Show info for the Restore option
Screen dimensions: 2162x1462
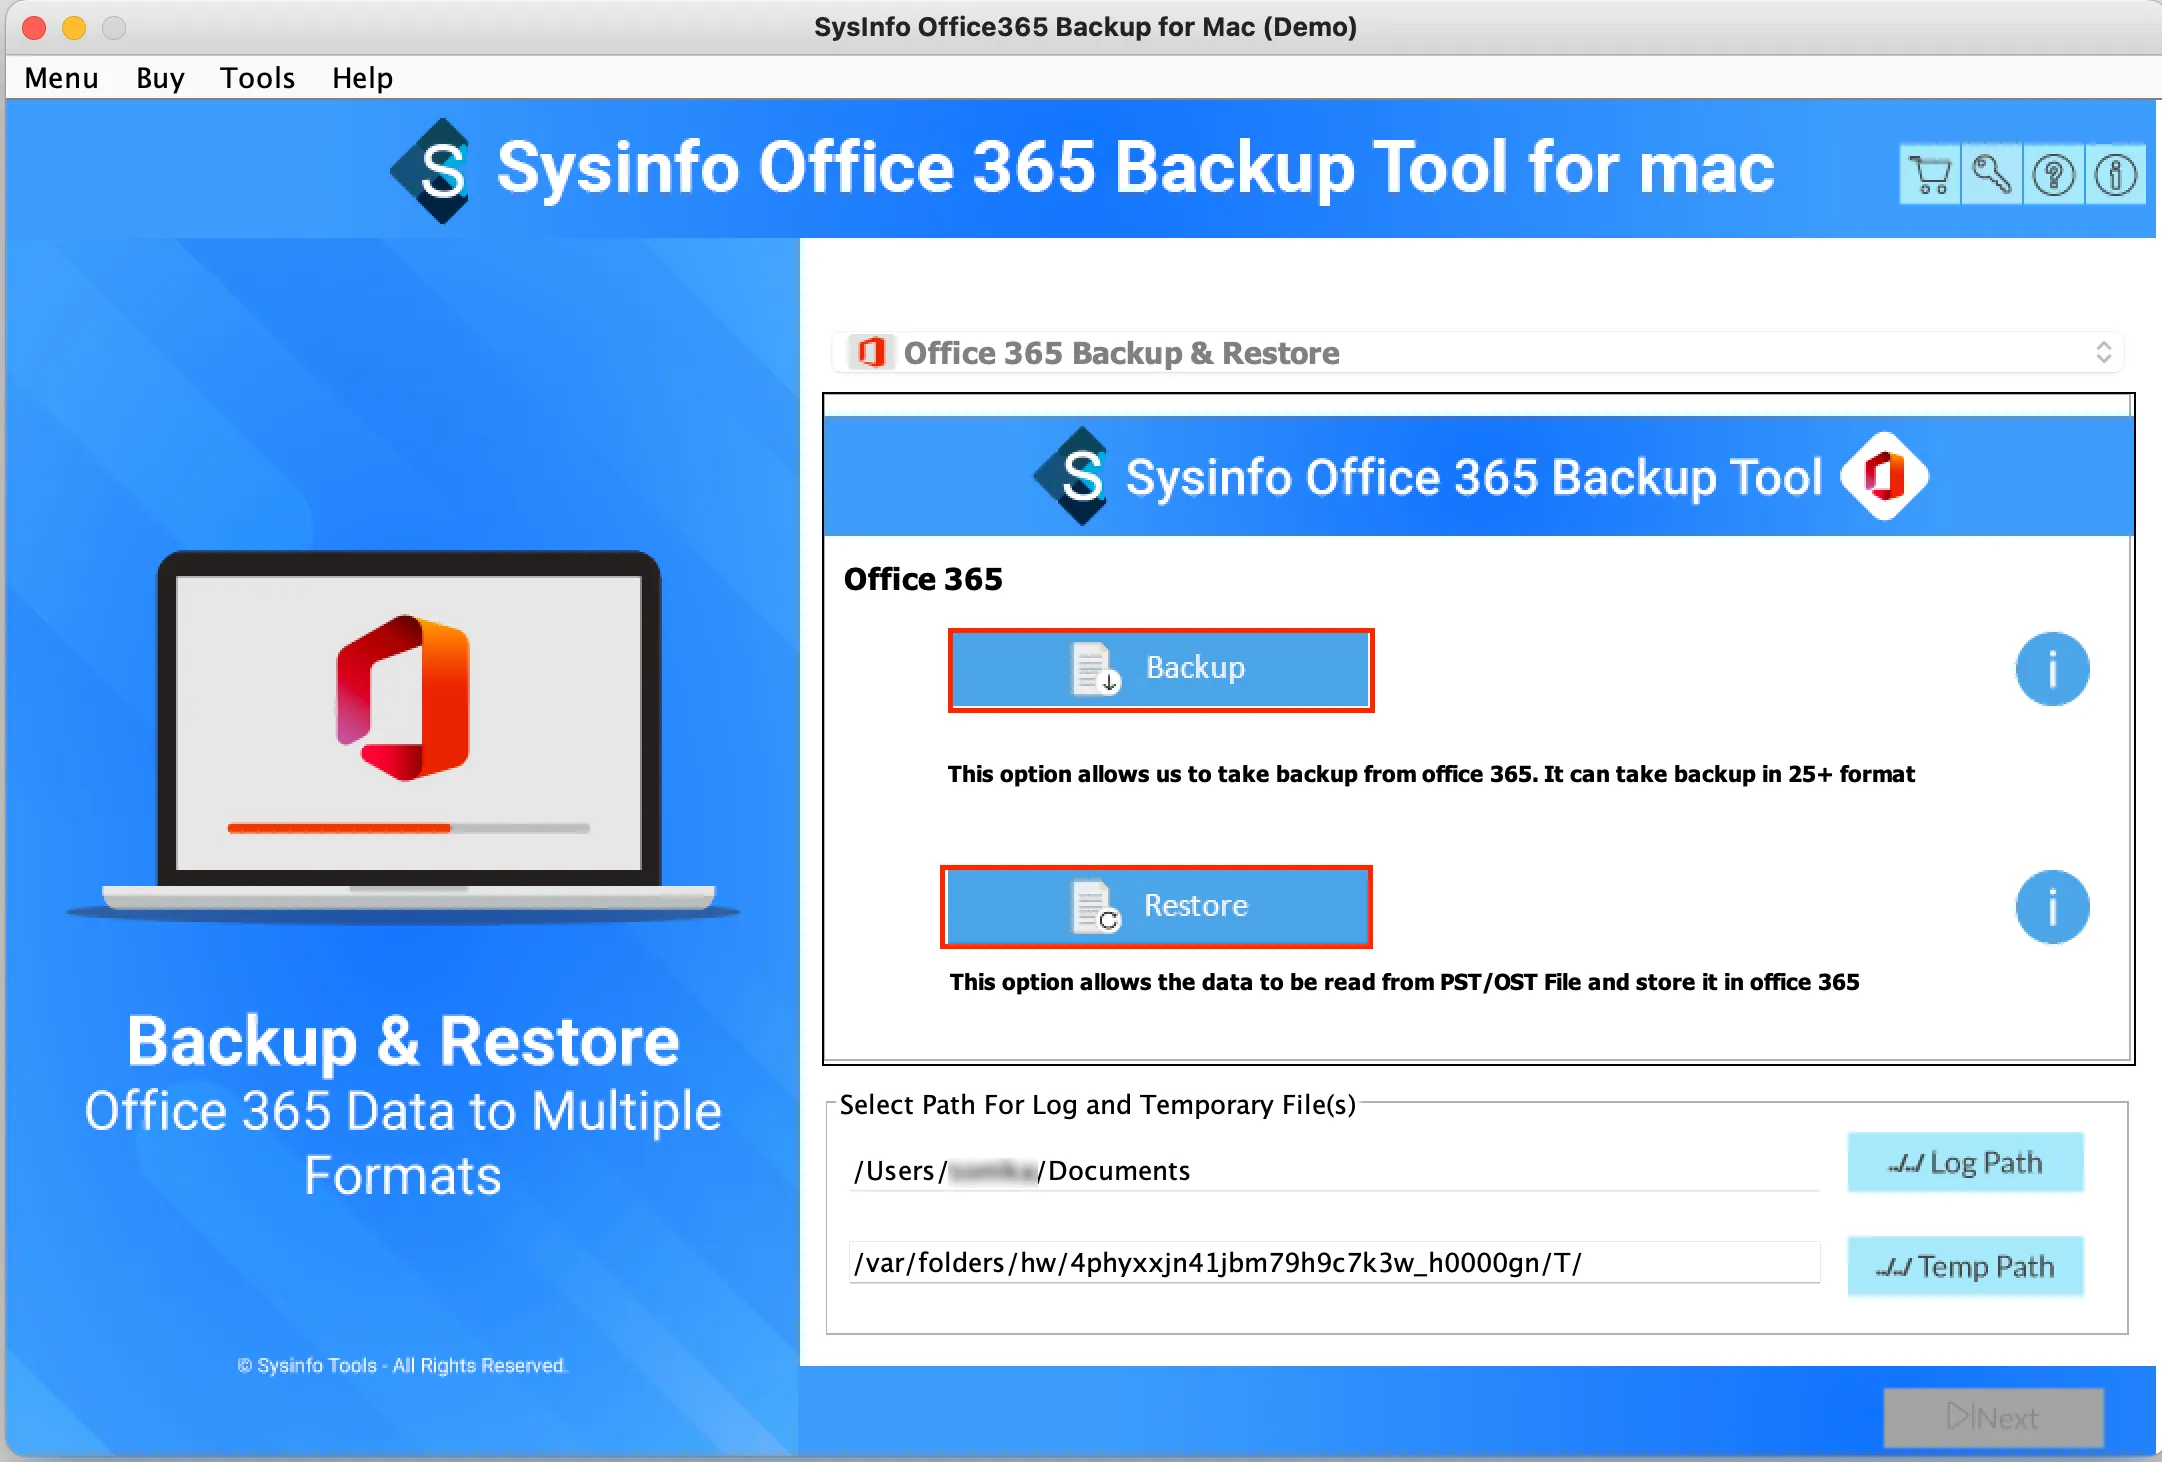(2052, 907)
